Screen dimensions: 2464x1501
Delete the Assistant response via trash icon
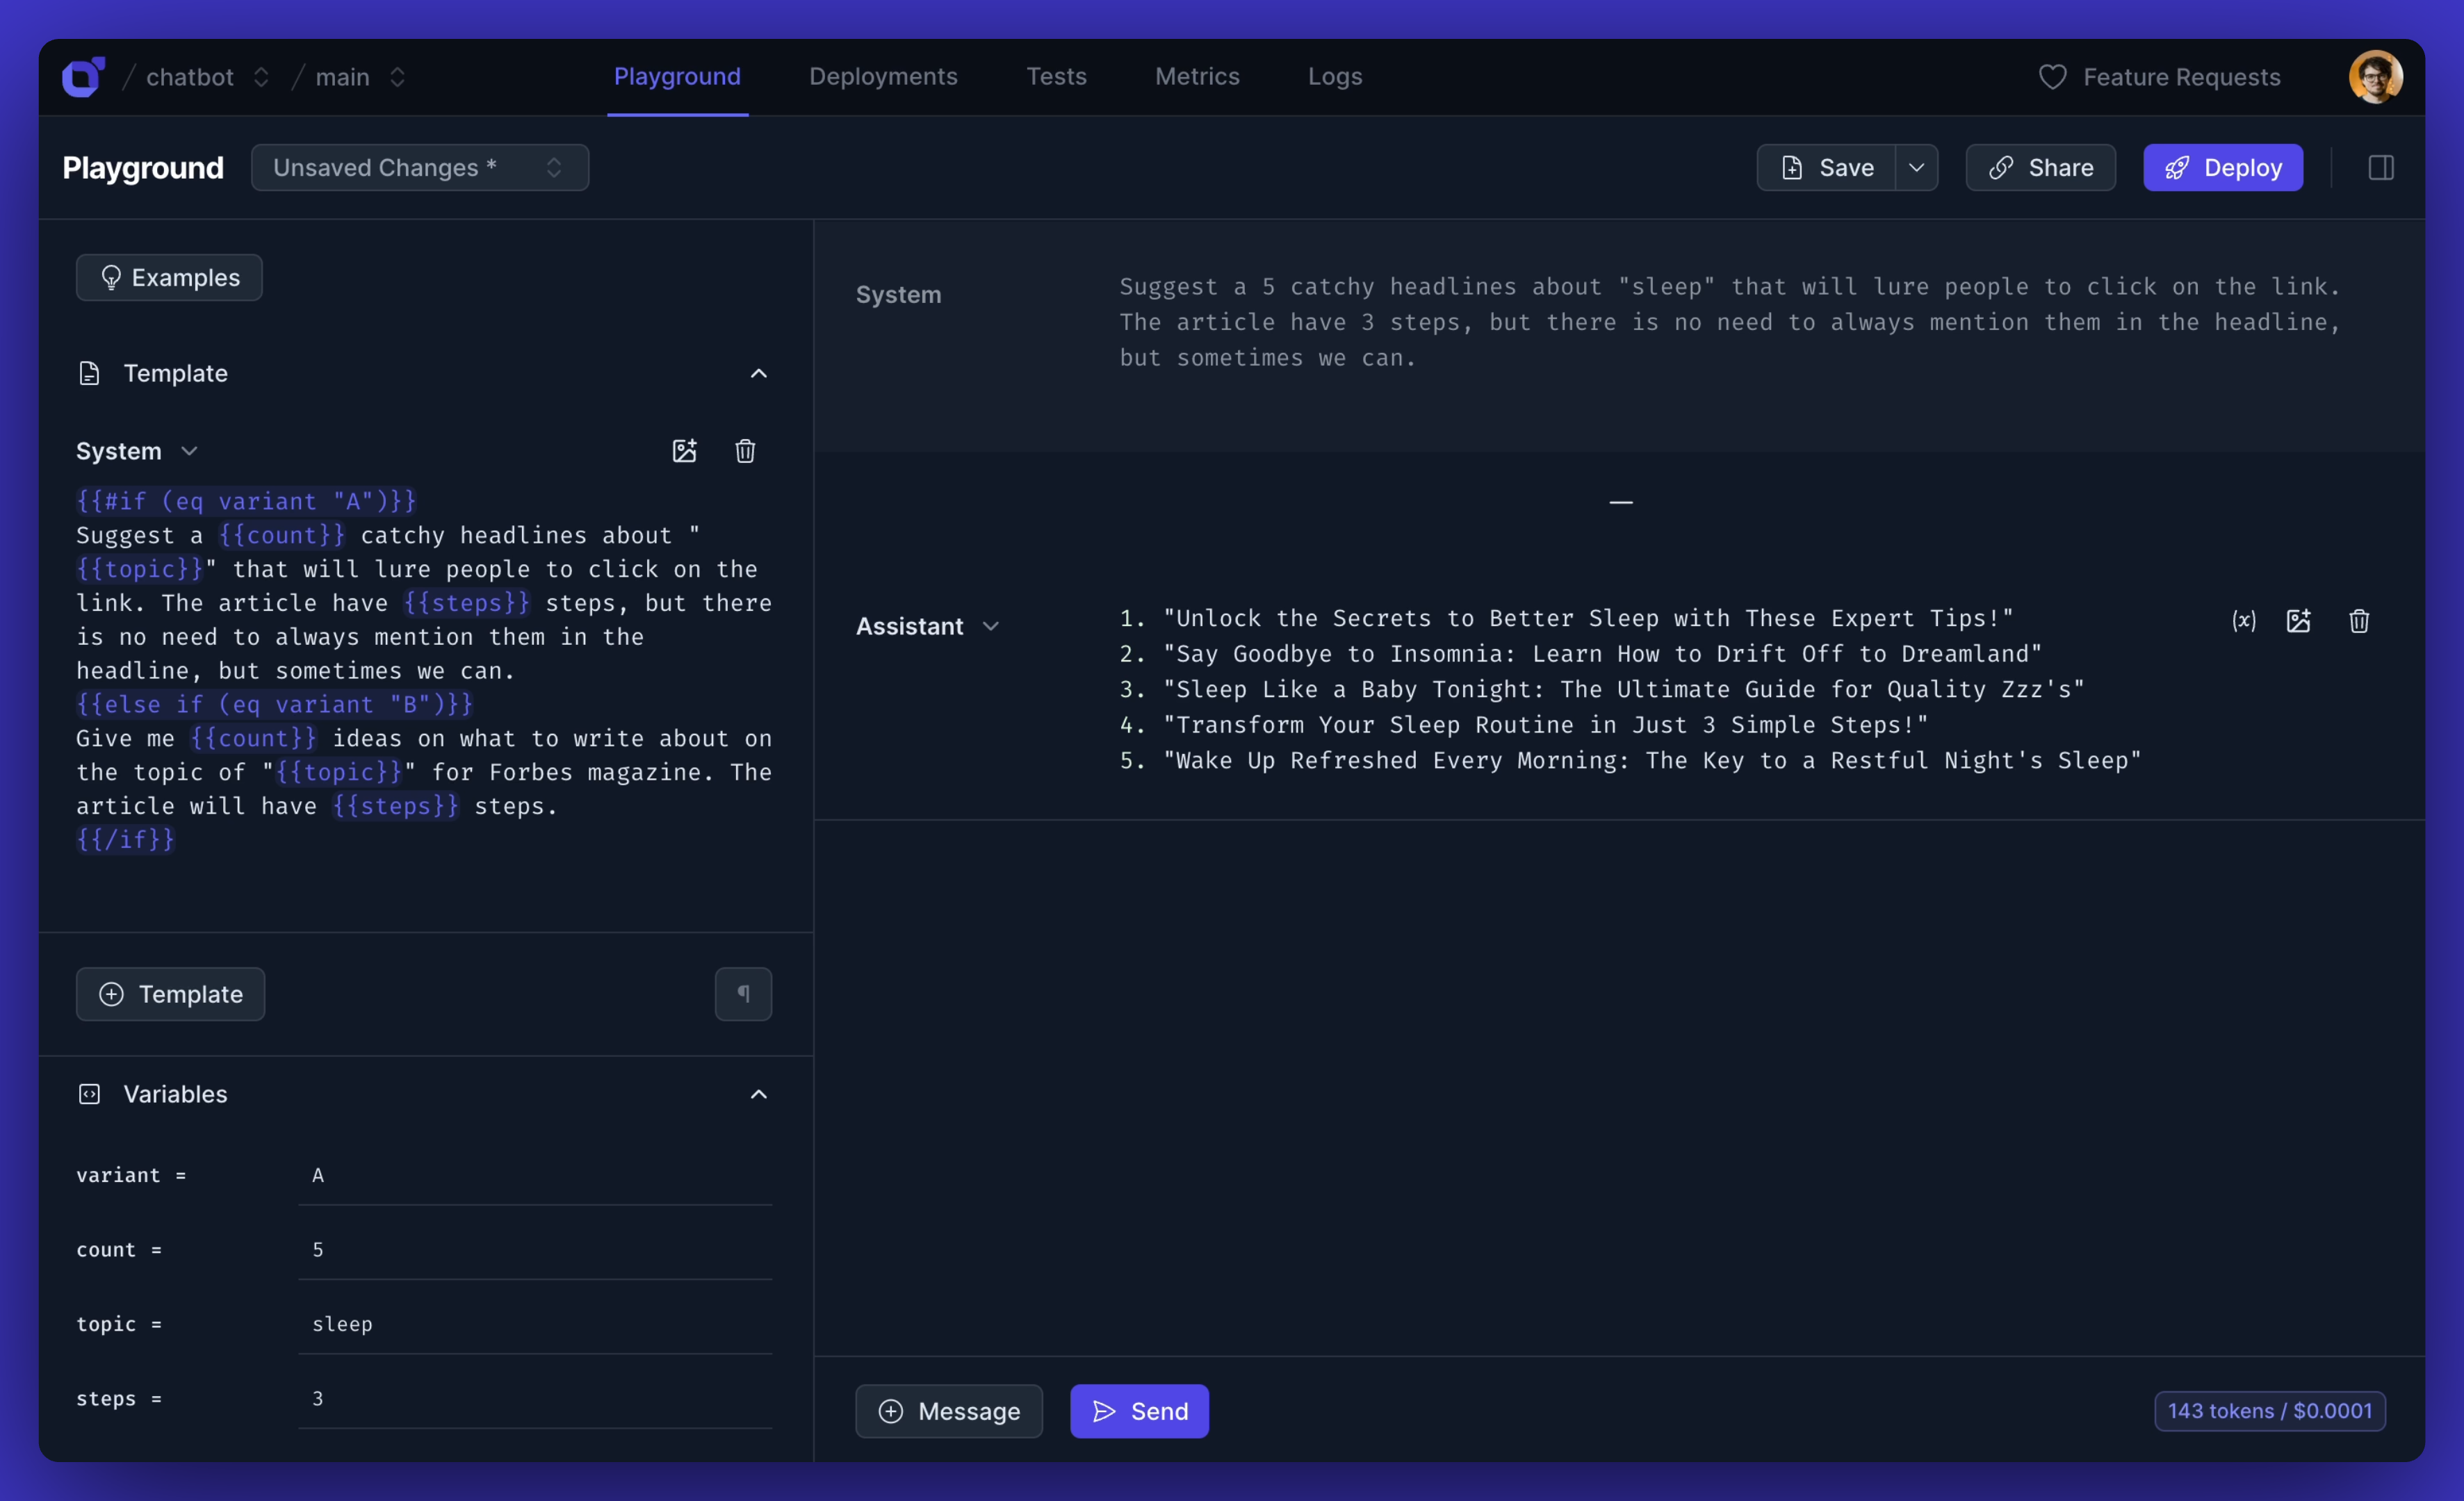click(2359, 621)
